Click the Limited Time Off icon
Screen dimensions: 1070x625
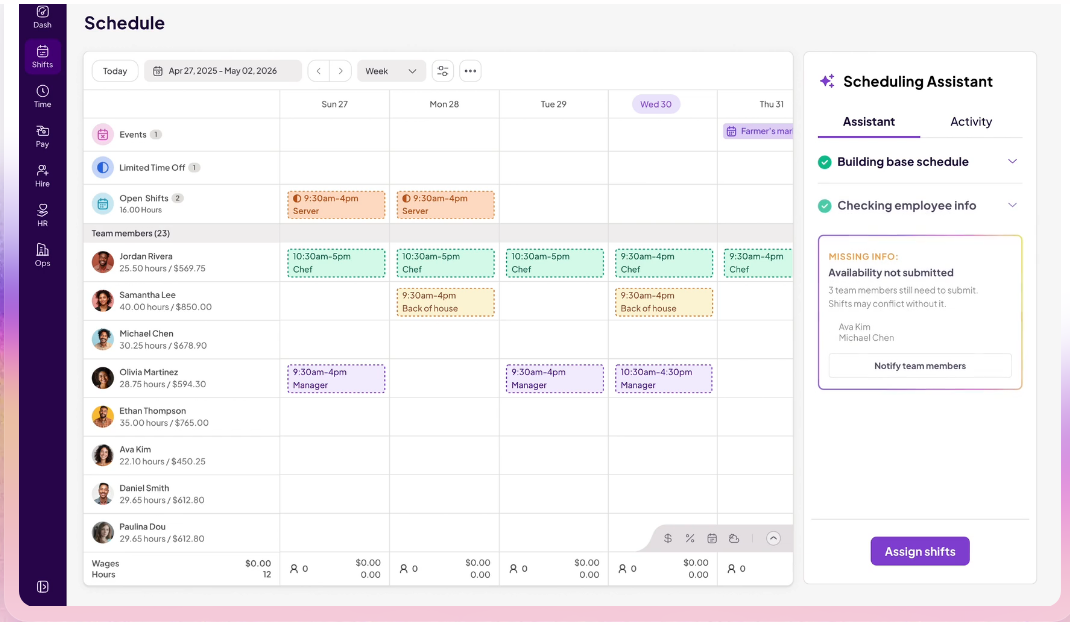102,167
